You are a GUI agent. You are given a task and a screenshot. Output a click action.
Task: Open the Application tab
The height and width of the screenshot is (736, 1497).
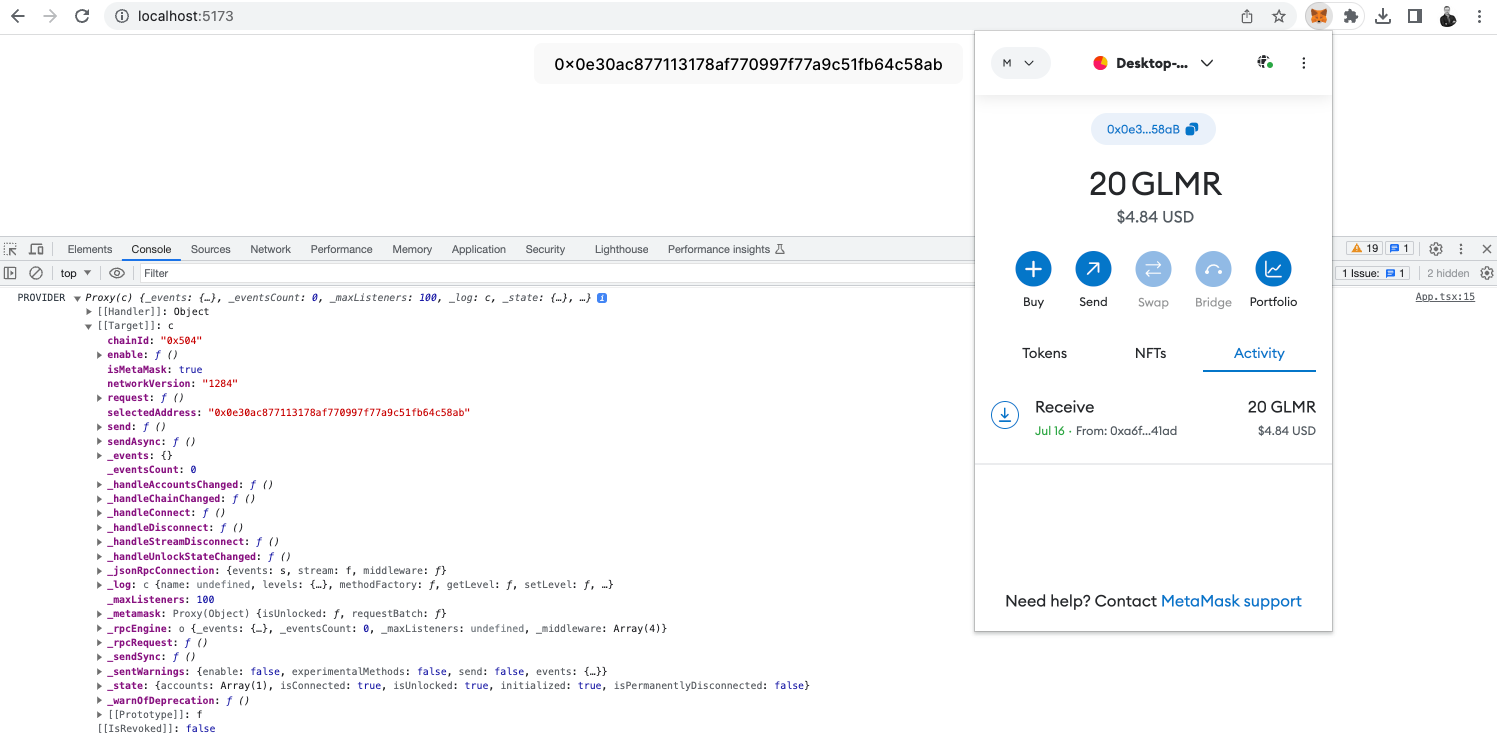[479, 249]
